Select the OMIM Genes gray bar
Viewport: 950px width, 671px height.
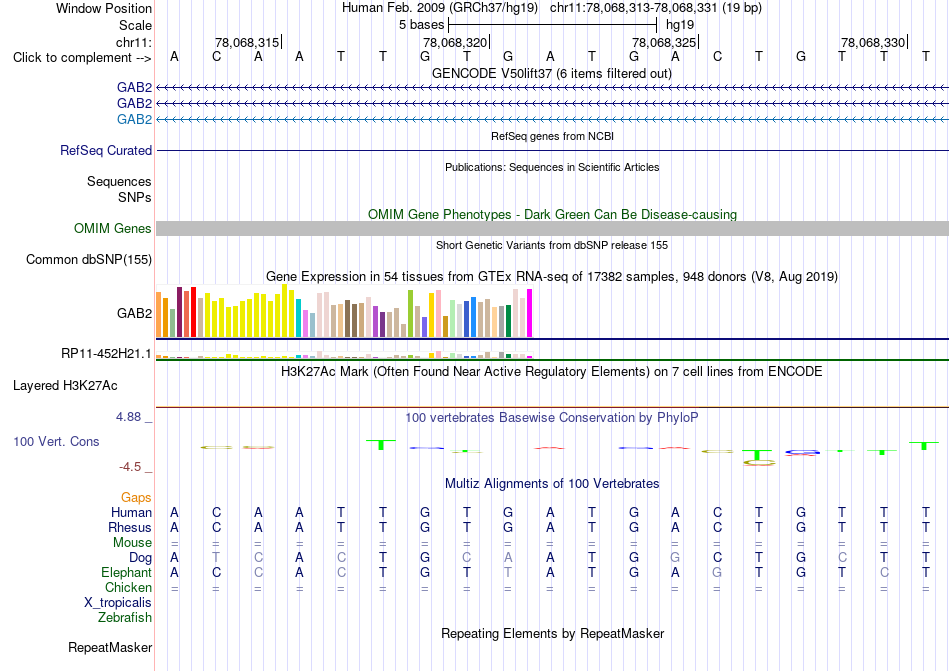coord(552,228)
